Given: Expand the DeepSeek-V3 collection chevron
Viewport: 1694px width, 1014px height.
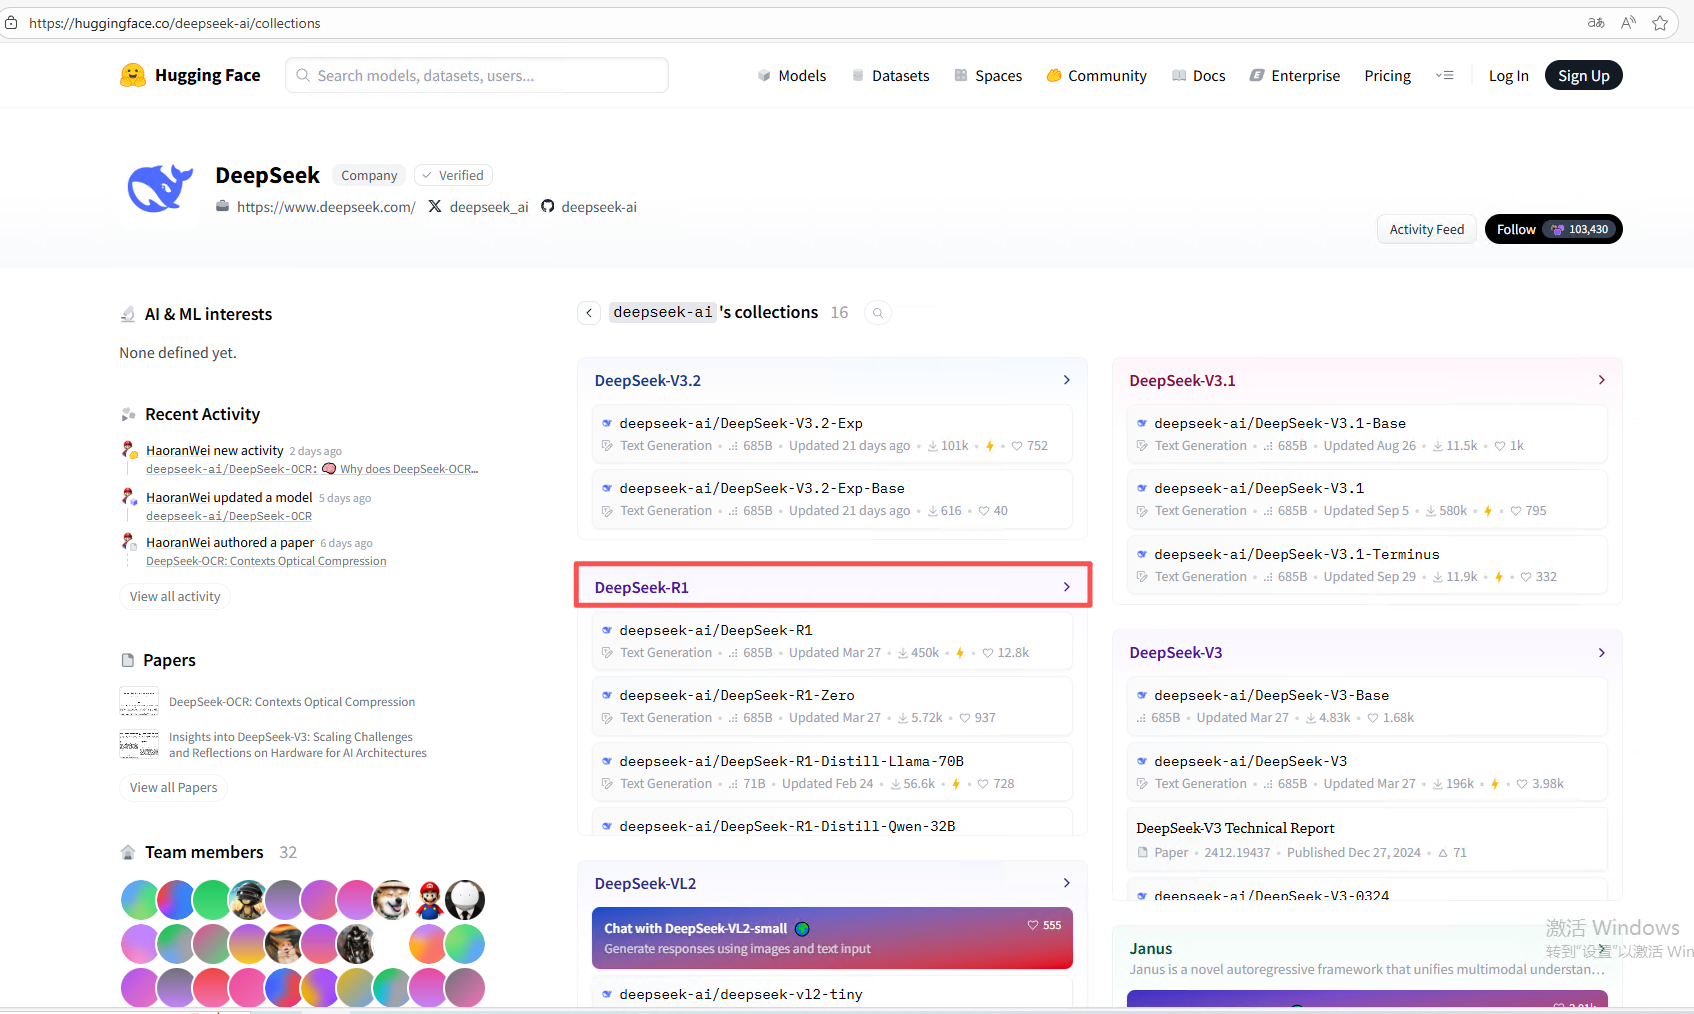Looking at the screenshot, I should [x=1602, y=653].
